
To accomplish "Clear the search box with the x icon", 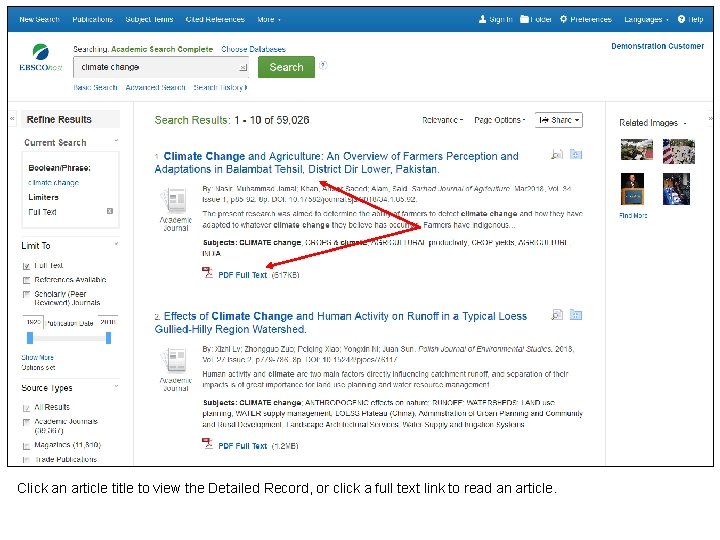I will click(x=243, y=68).
